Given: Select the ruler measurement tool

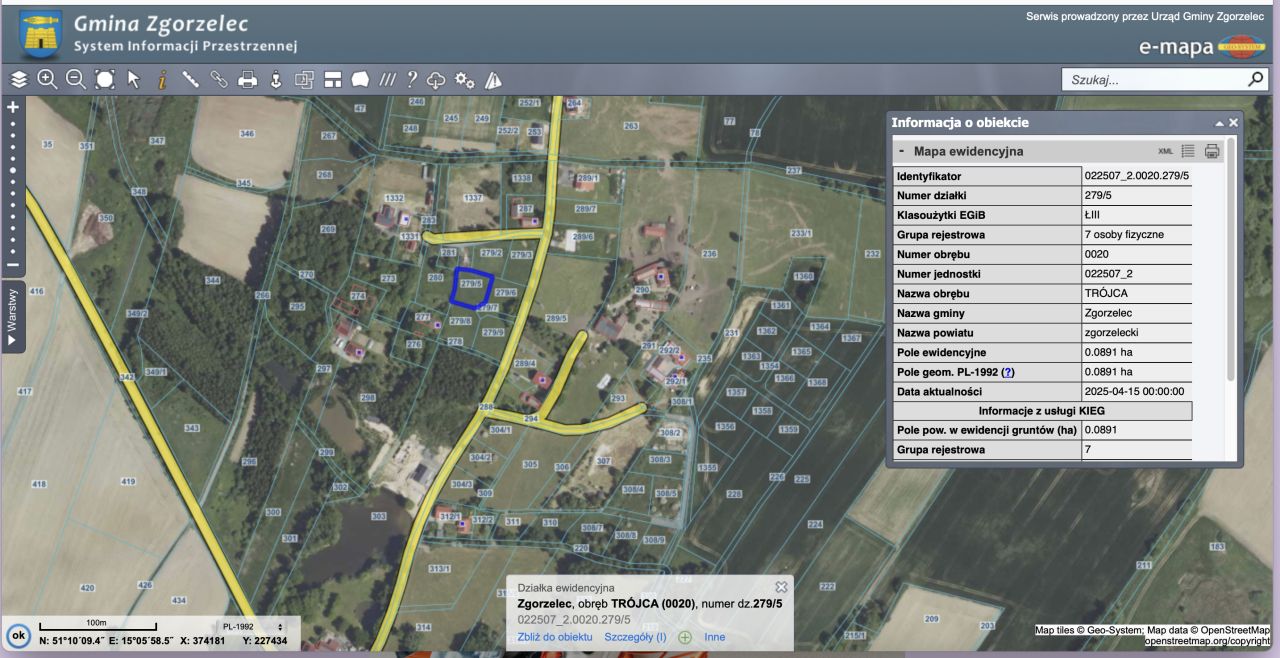Looking at the screenshot, I should [x=190, y=79].
